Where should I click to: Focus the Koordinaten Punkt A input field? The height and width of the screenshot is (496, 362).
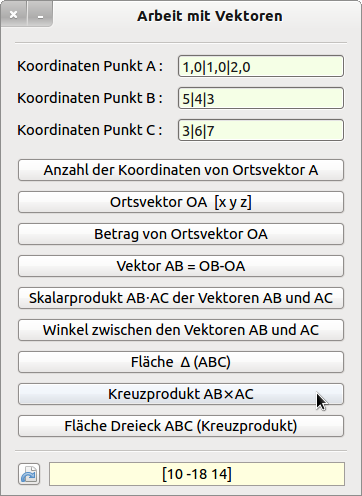pyautogui.click(x=261, y=66)
